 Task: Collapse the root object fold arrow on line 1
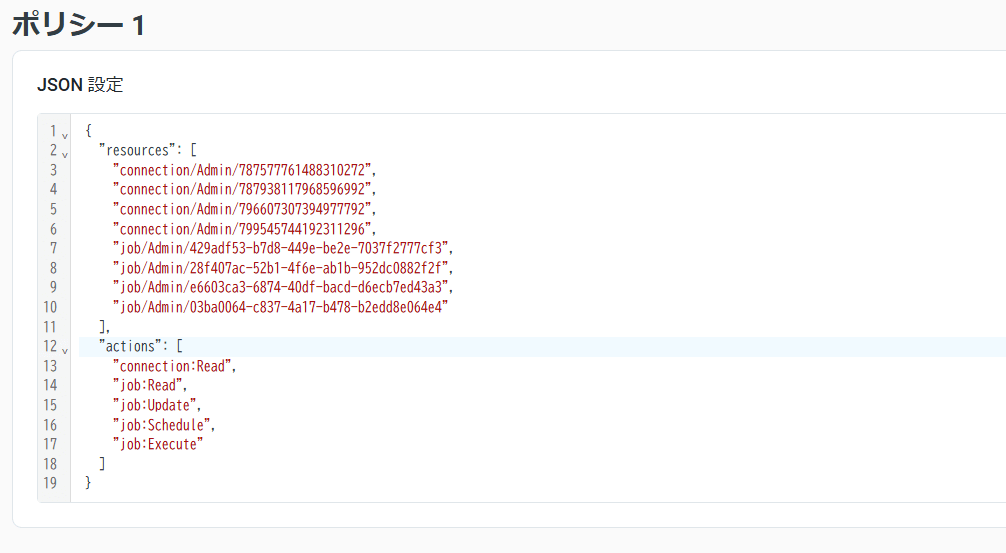pyautogui.click(x=65, y=133)
